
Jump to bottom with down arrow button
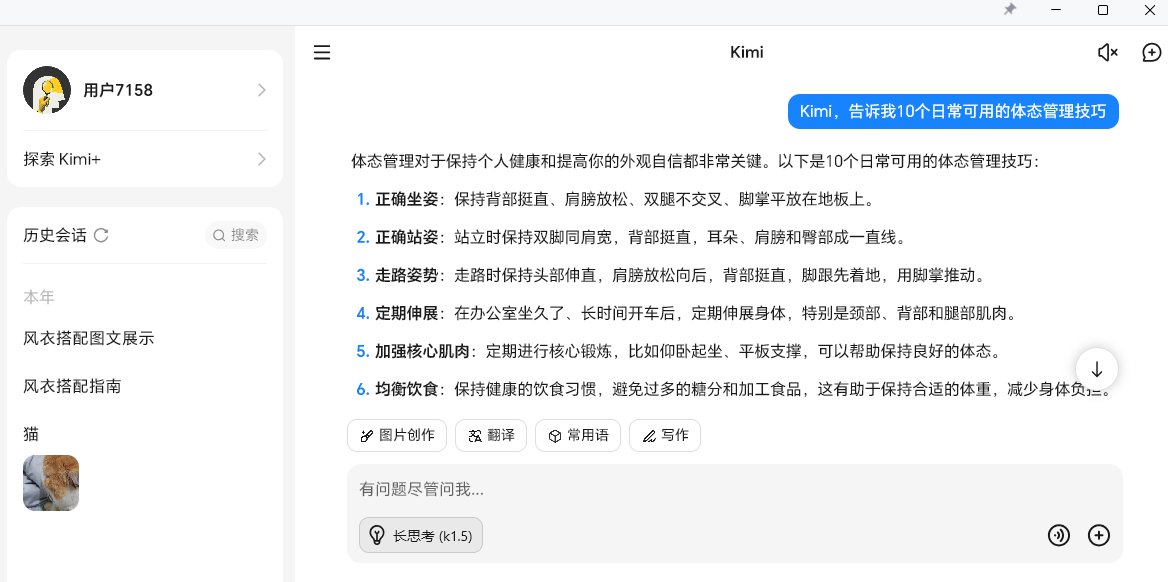[1096, 369]
